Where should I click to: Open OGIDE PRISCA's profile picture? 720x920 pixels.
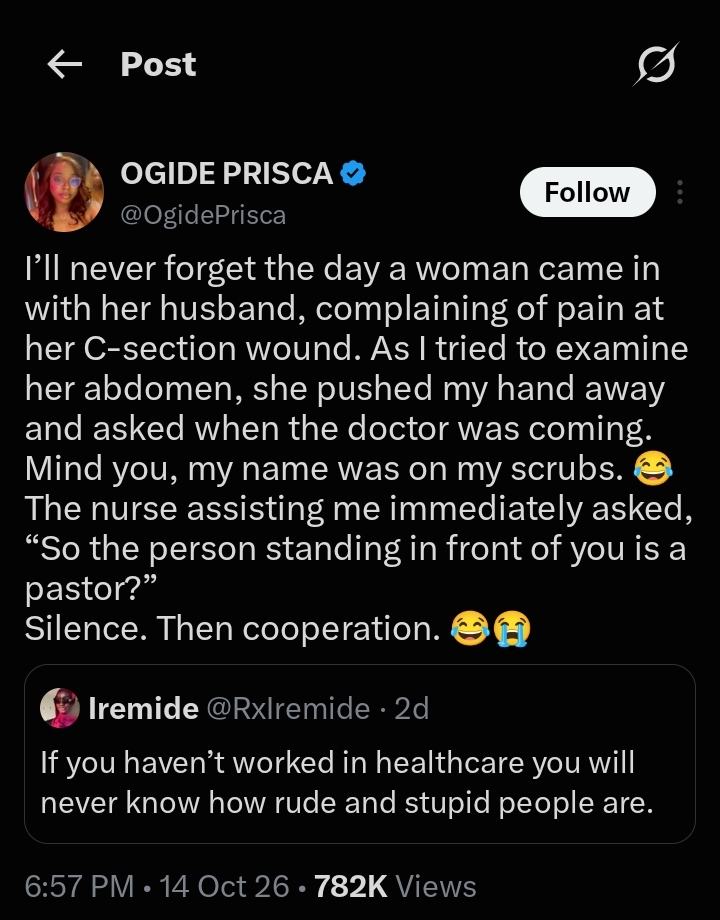(x=64, y=192)
